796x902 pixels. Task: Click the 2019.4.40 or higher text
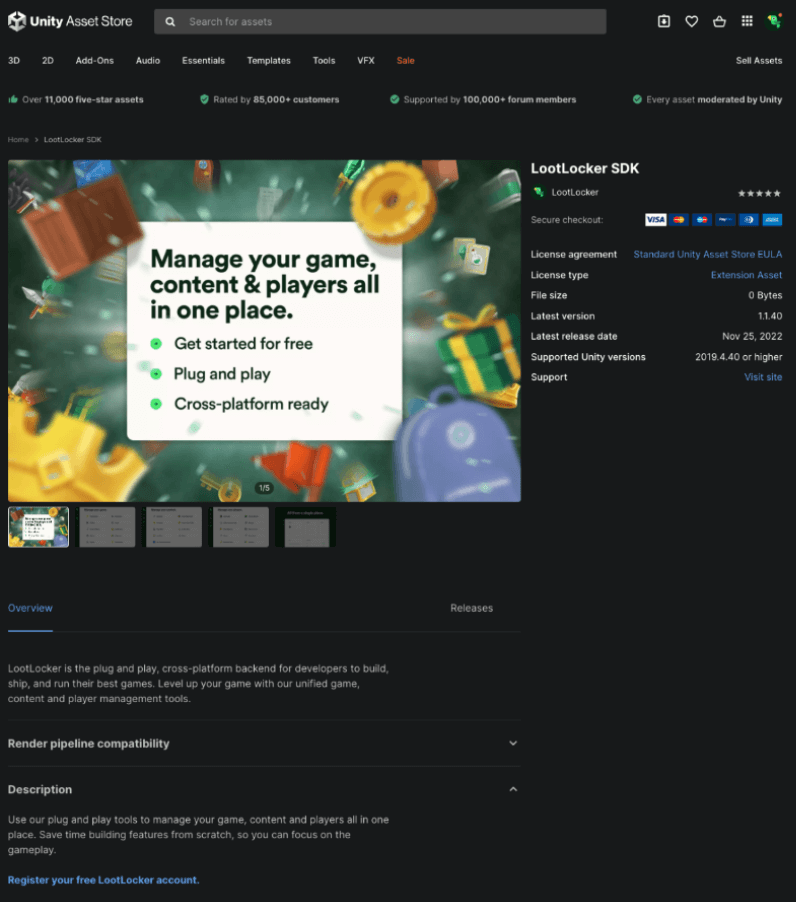click(738, 357)
